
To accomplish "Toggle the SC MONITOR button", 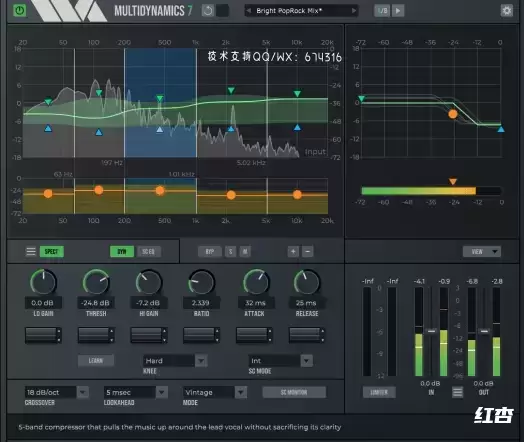I will [294, 392].
